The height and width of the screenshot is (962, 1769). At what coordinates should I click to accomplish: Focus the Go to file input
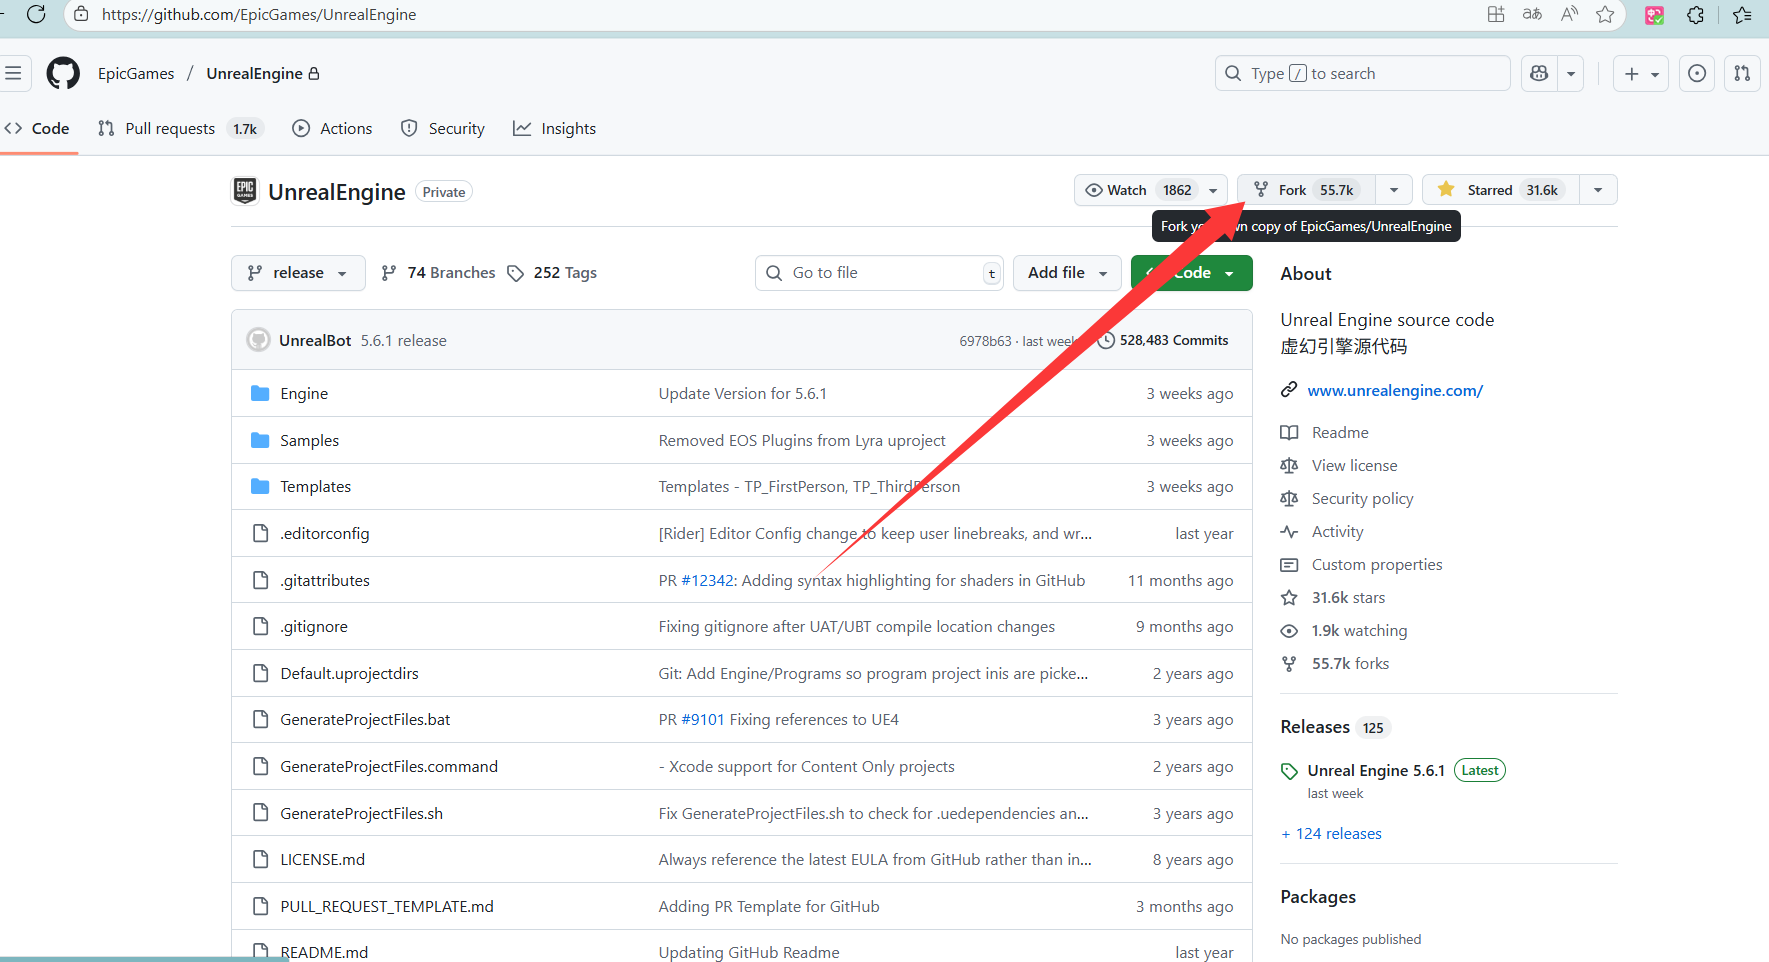[879, 273]
